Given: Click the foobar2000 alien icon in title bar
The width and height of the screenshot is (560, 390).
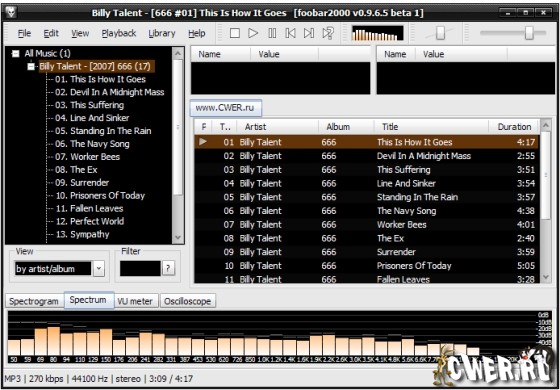Looking at the screenshot, I should 11,13.
